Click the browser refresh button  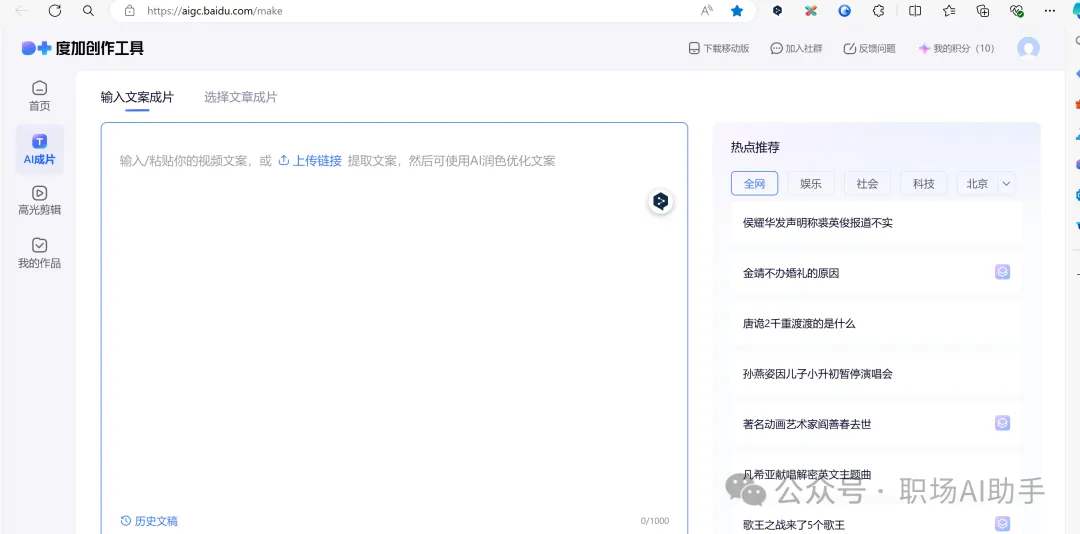(54, 10)
